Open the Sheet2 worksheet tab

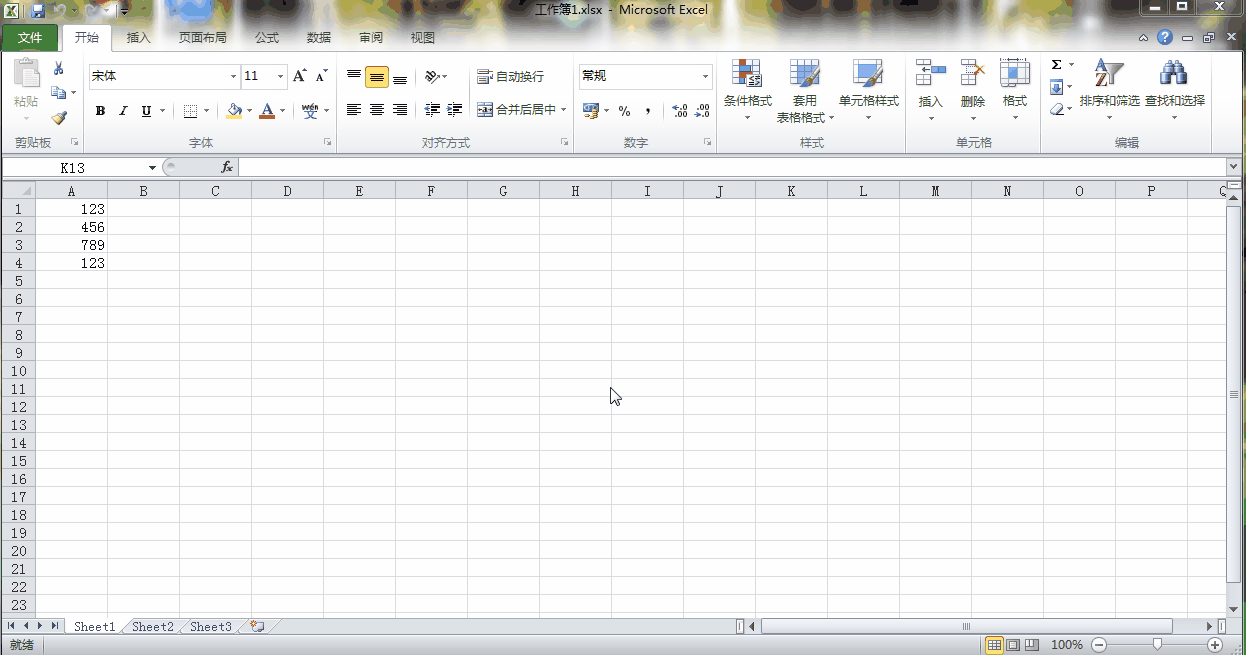point(152,627)
